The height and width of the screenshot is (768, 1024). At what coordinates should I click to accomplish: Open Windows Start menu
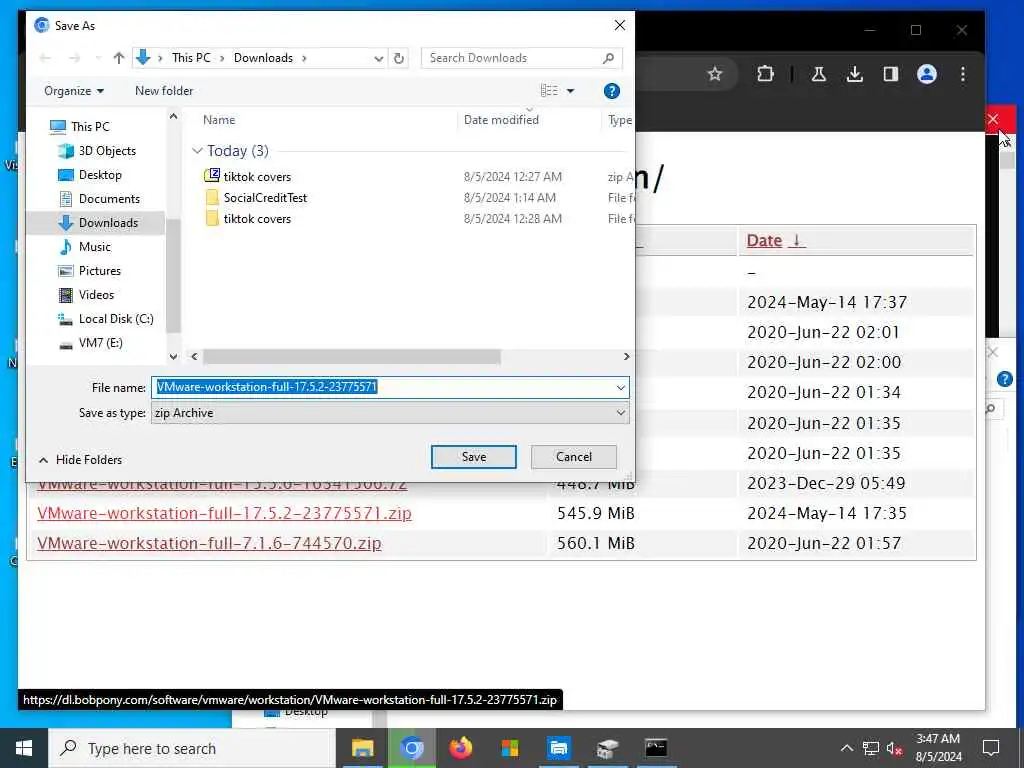click(x=24, y=748)
